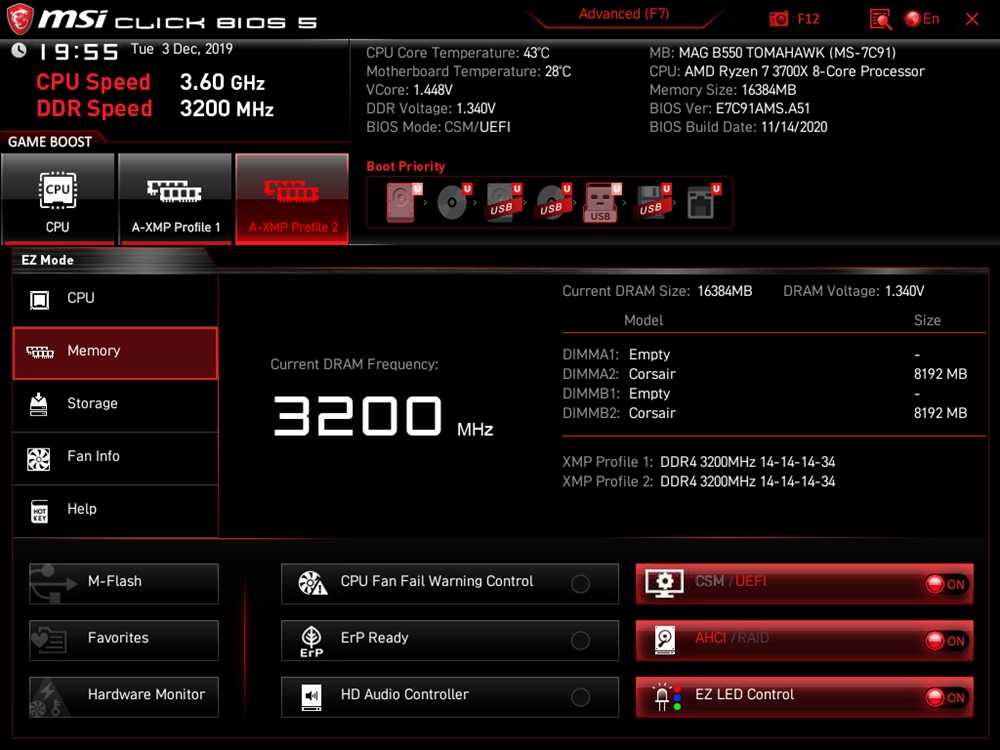Click the first hard drive boot device icon
The width and height of the screenshot is (1000, 750).
[x=401, y=203]
